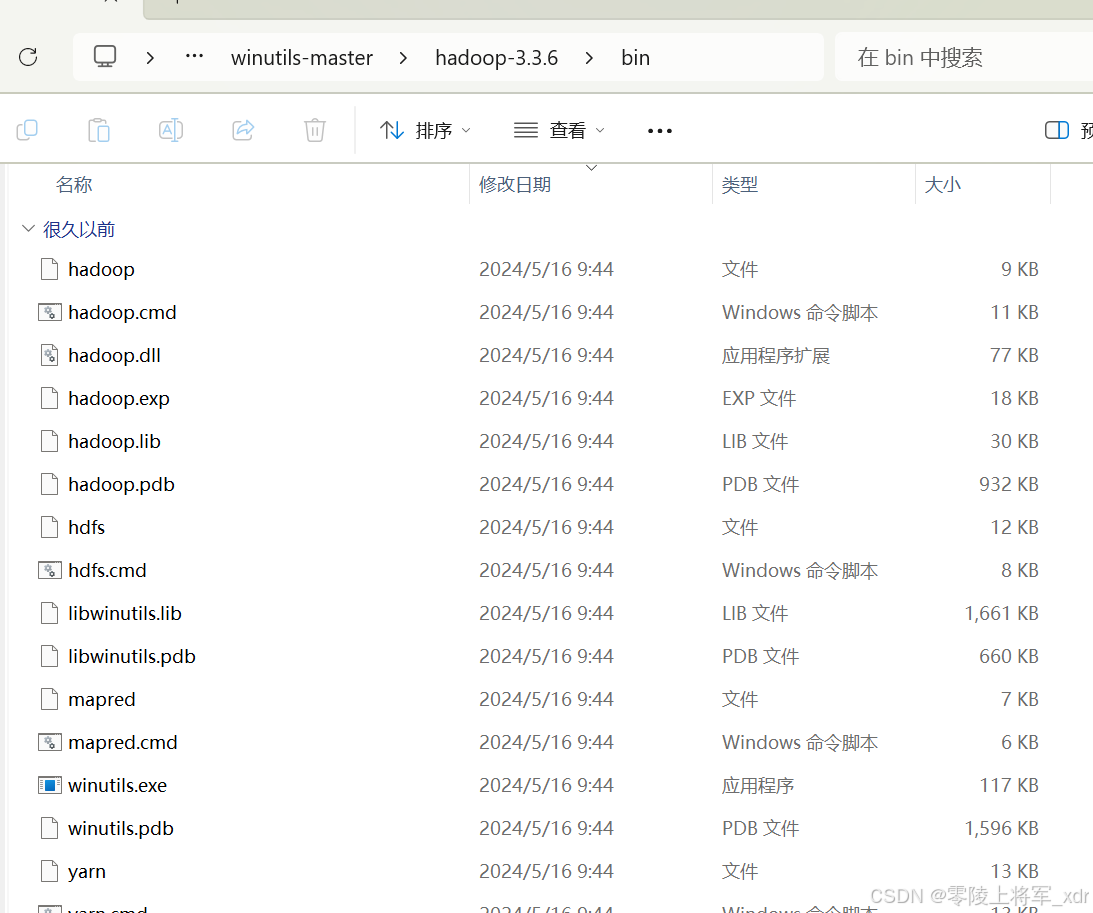Click the copy icon in toolbar
The image size is (1093, 913).
pyautogui.click(x=27, y=130)
